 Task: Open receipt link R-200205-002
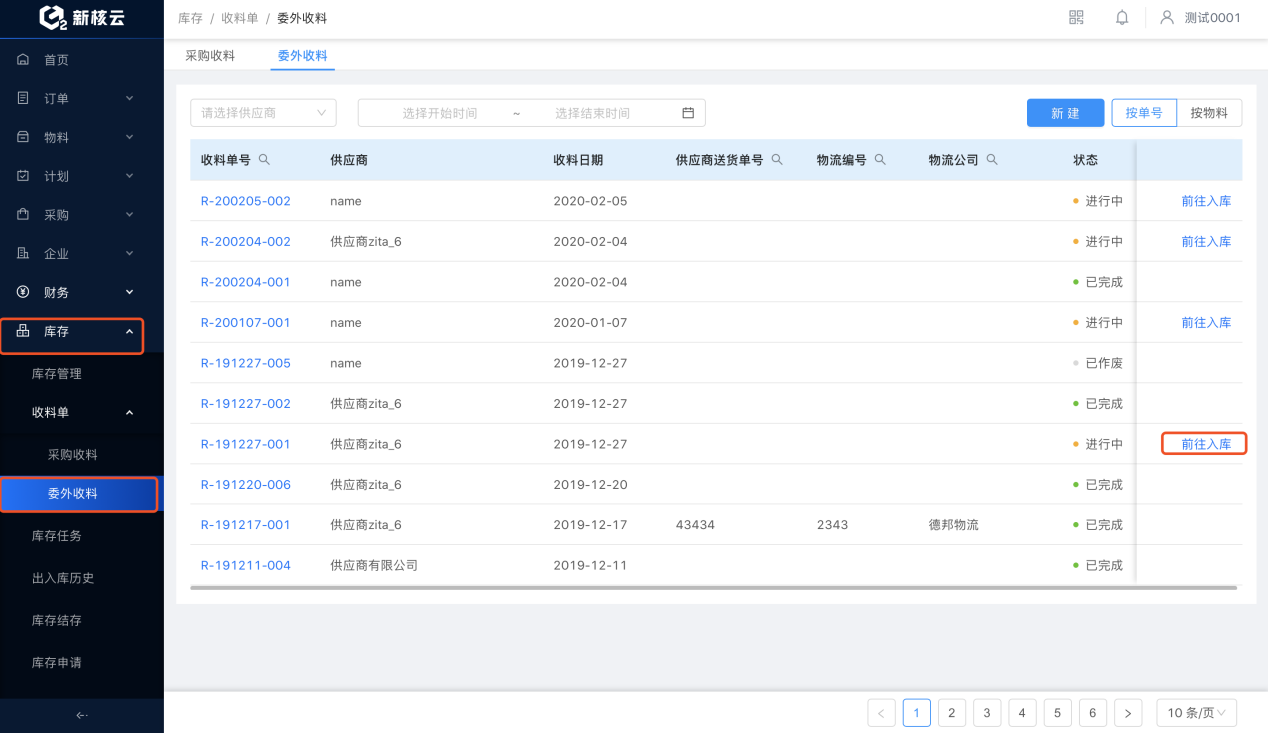(x=246, y=201)
